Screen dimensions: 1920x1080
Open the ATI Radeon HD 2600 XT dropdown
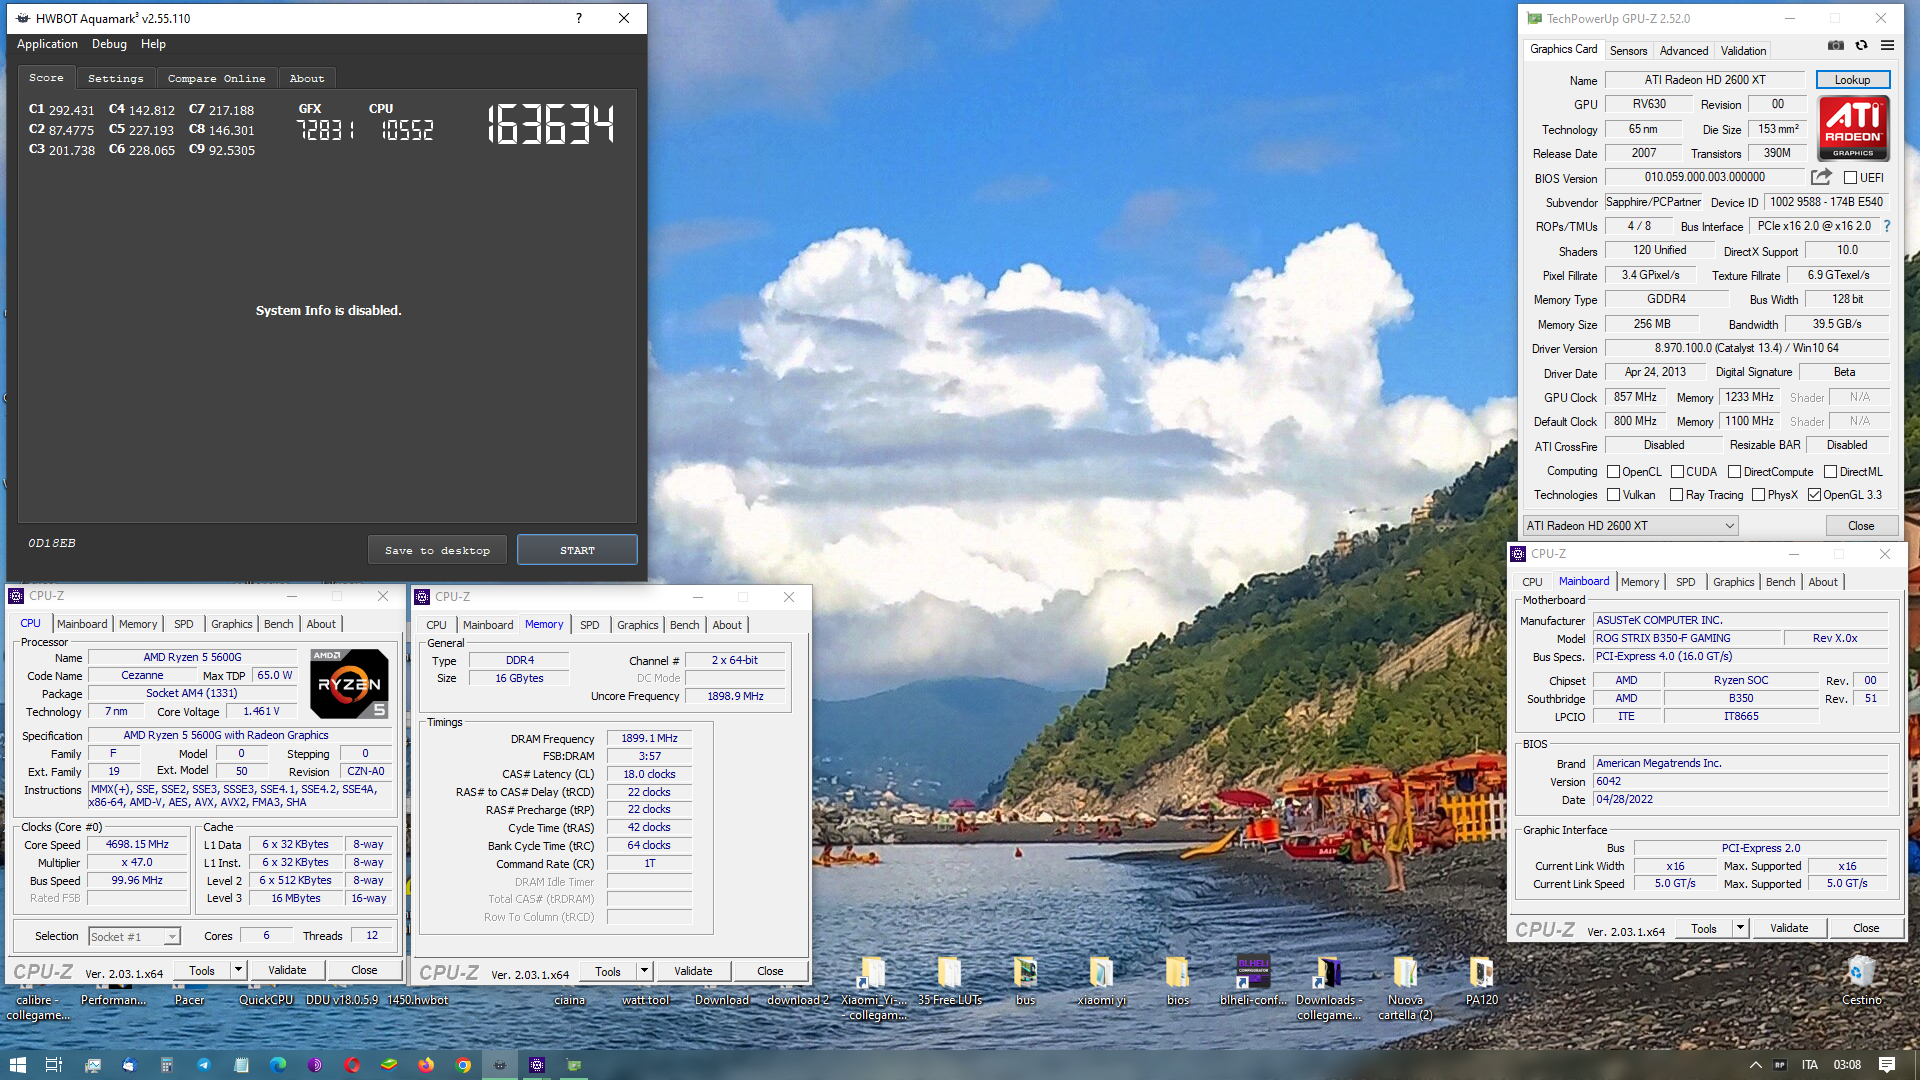[1630, 526]
